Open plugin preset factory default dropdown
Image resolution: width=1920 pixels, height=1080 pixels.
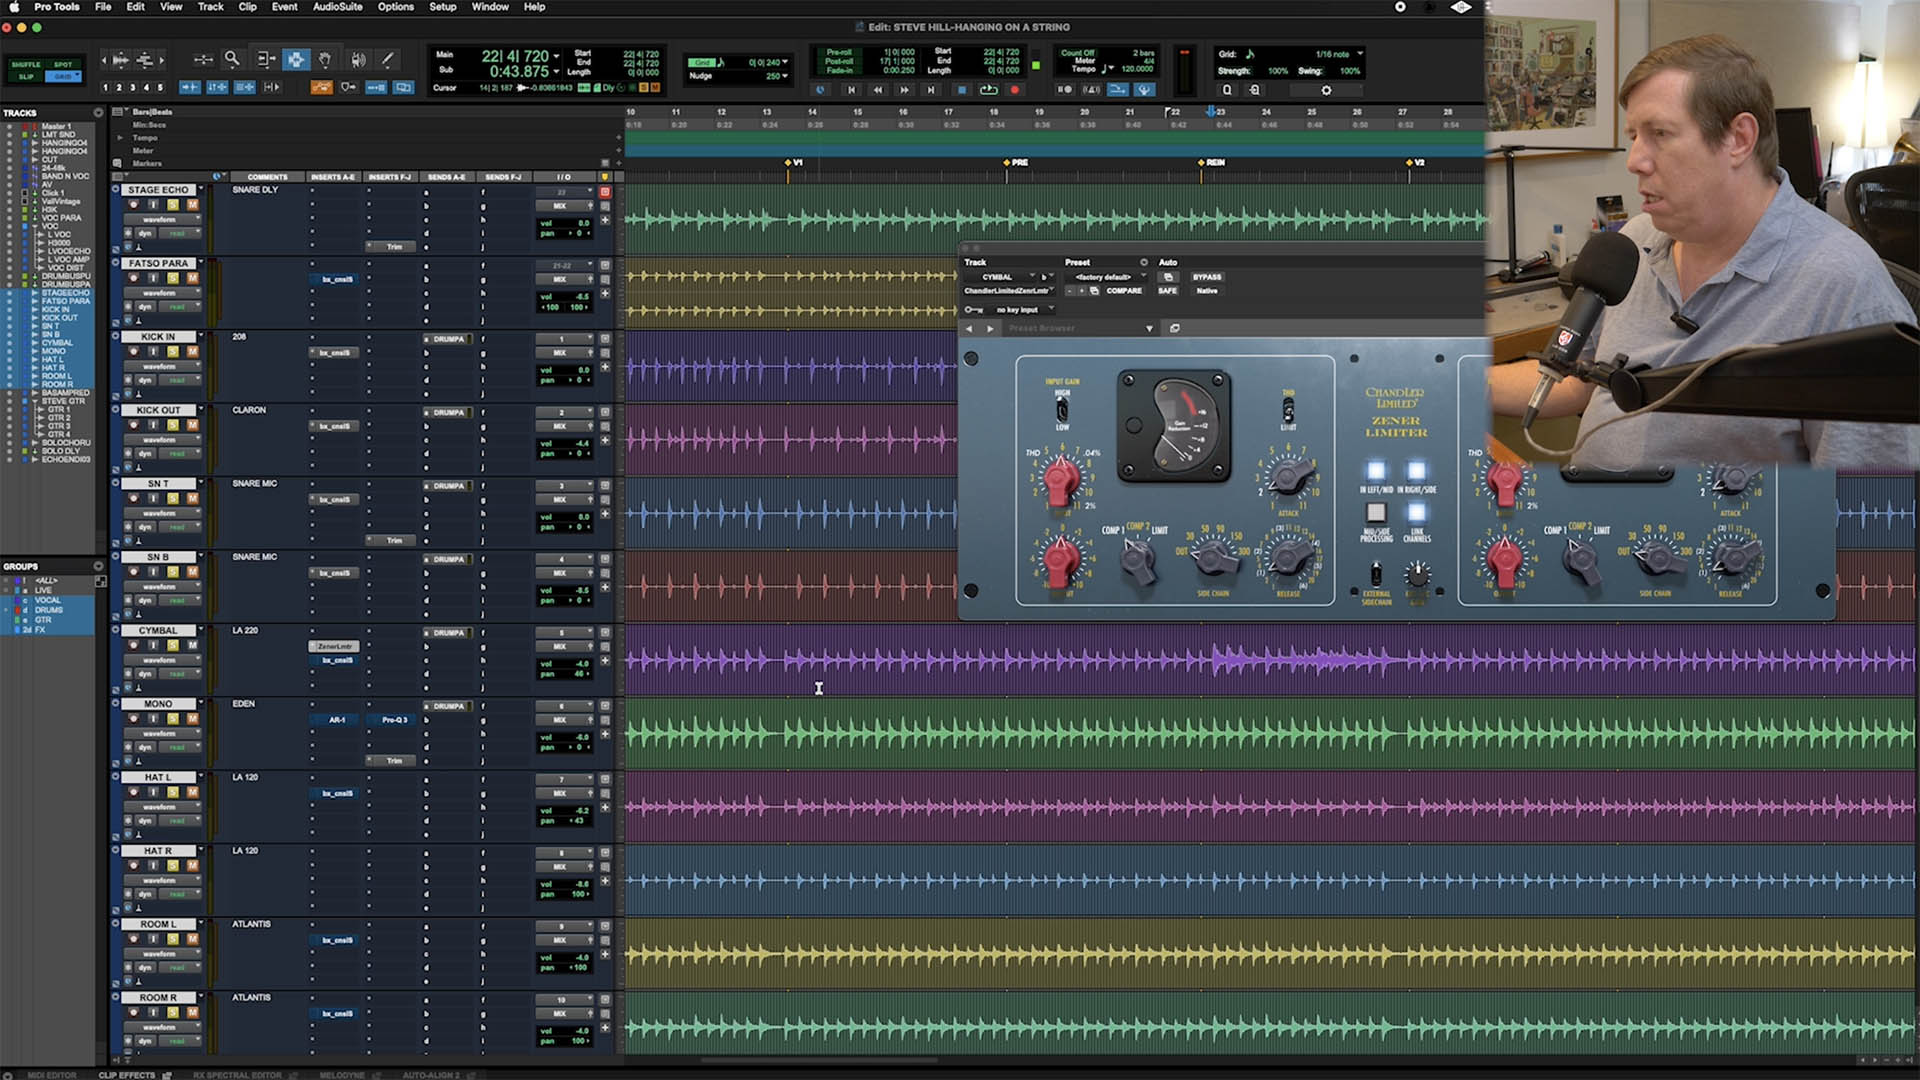(x=1107, y=277)
